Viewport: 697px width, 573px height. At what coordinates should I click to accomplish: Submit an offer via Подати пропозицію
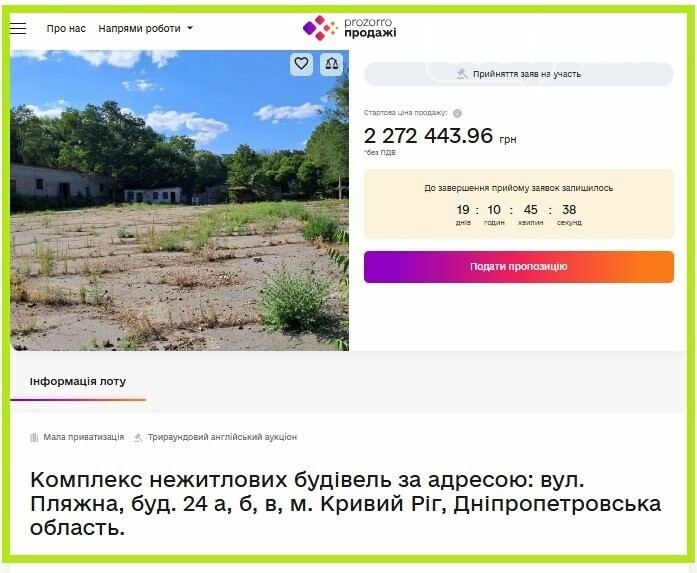click(519, 267)
